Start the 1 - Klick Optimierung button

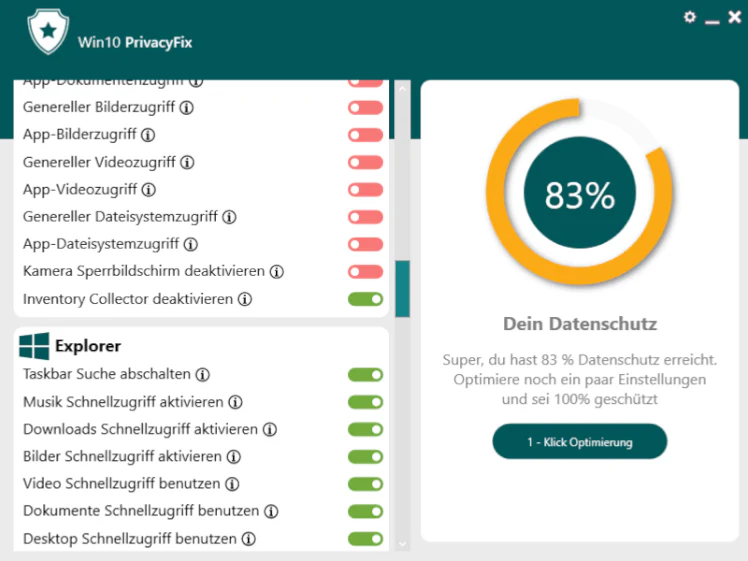point(580,442)
